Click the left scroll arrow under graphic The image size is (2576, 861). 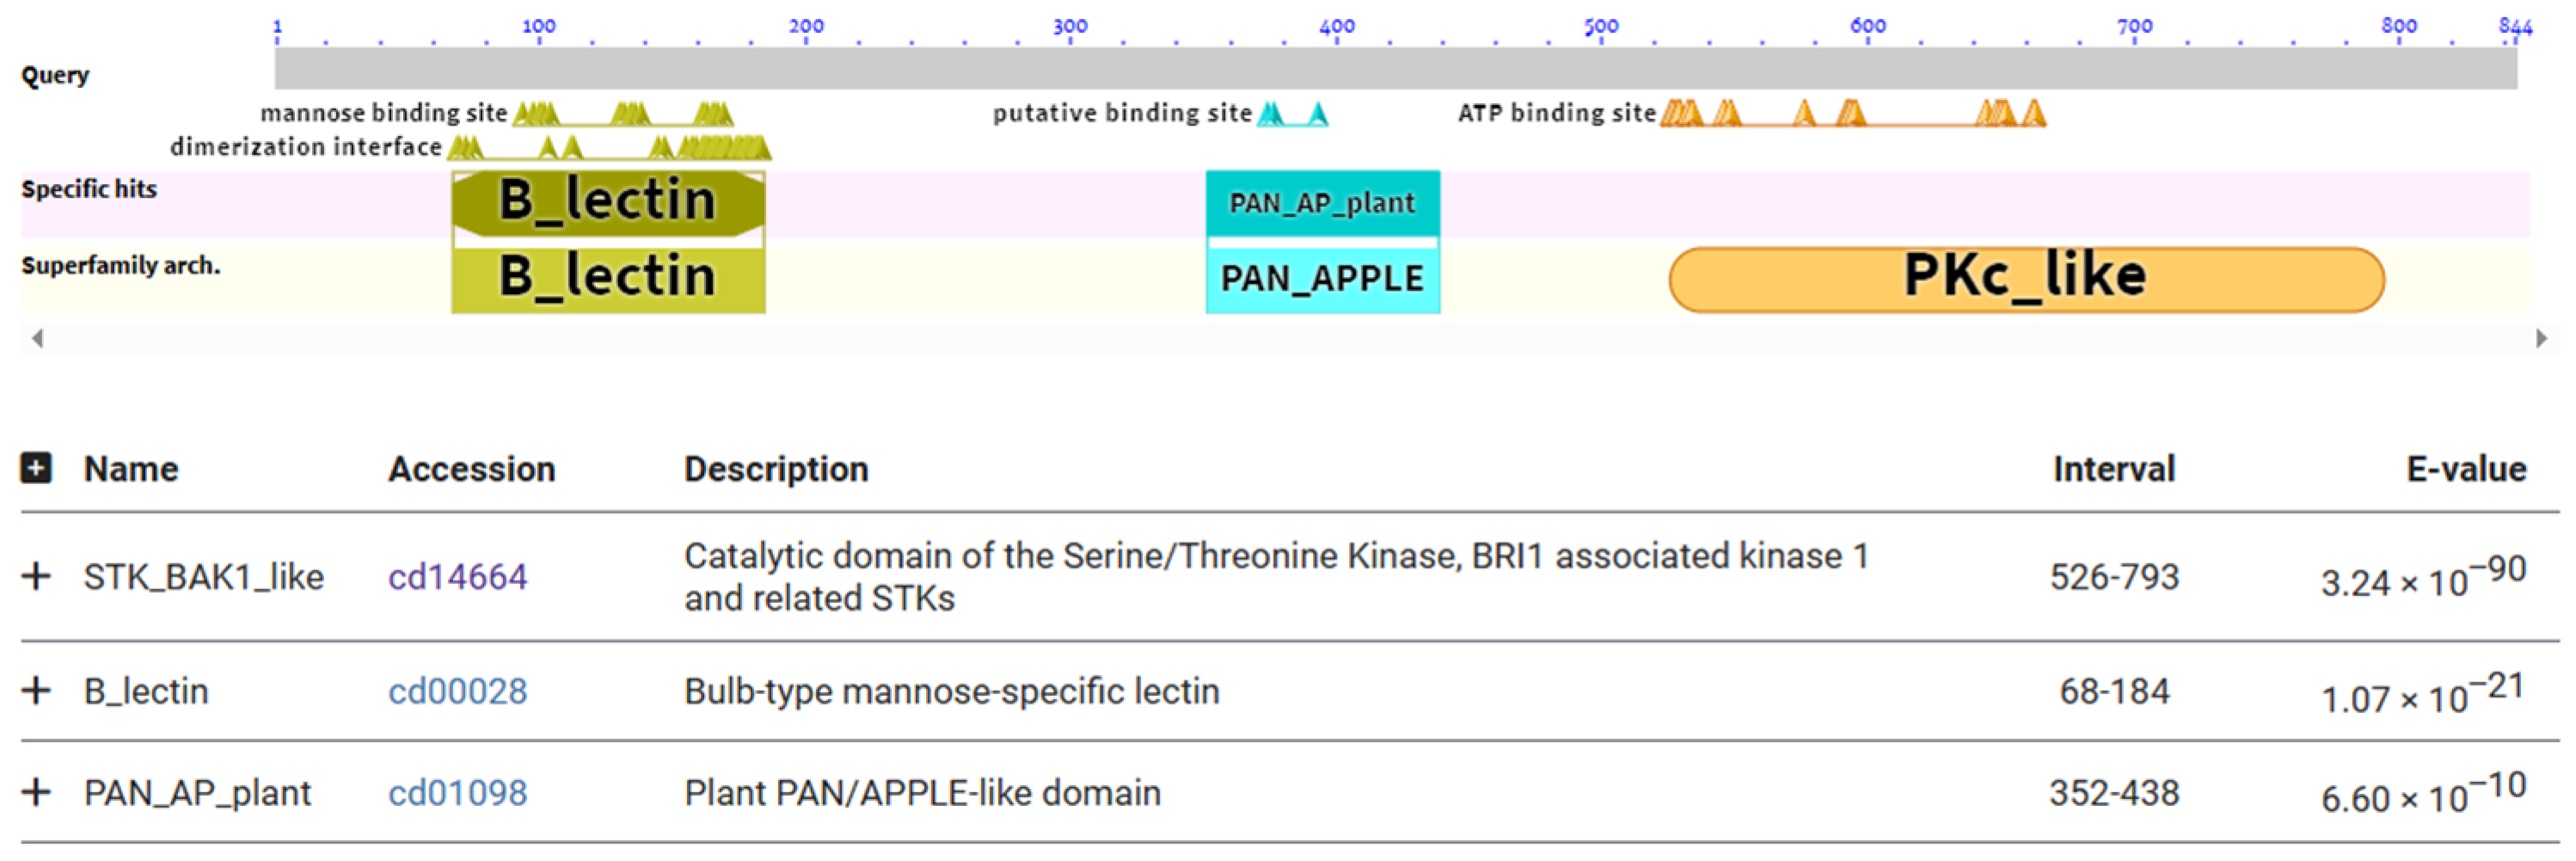37,338
